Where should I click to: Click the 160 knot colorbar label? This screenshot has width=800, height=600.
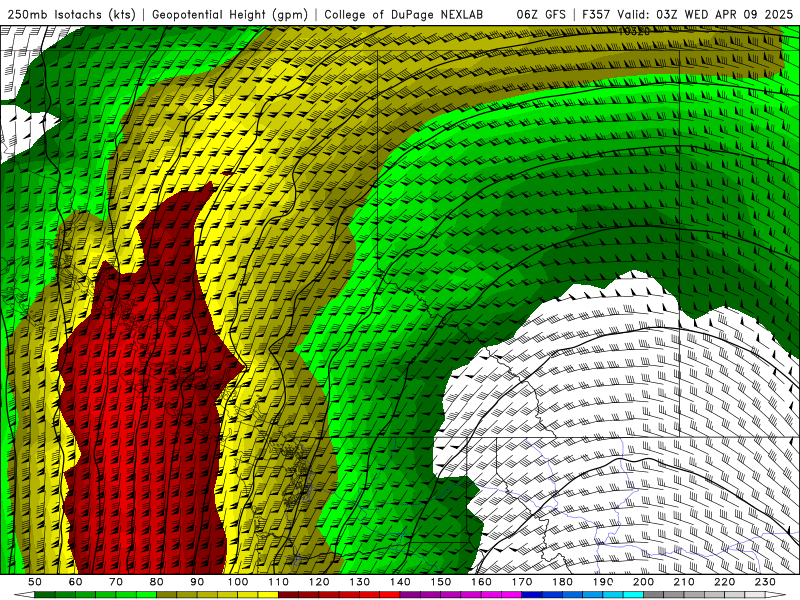pyautogui.click(x=481, y=582)
